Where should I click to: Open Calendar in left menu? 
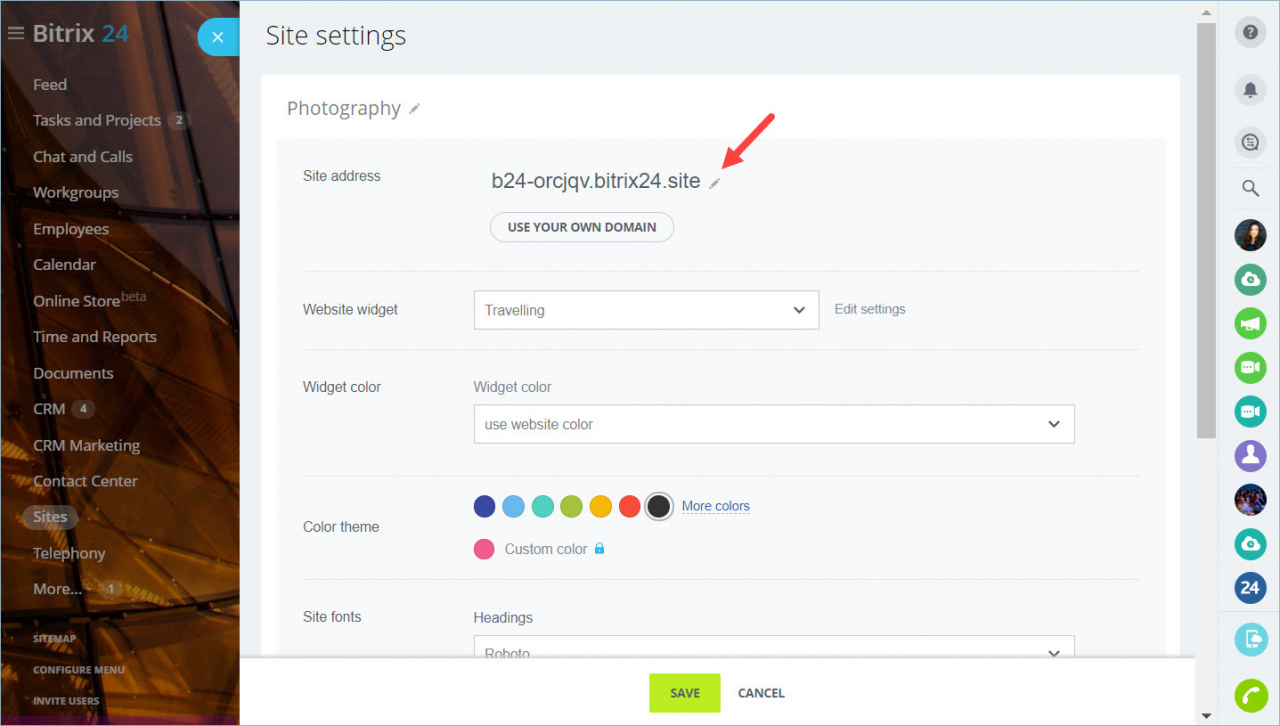tap(65, 265)
